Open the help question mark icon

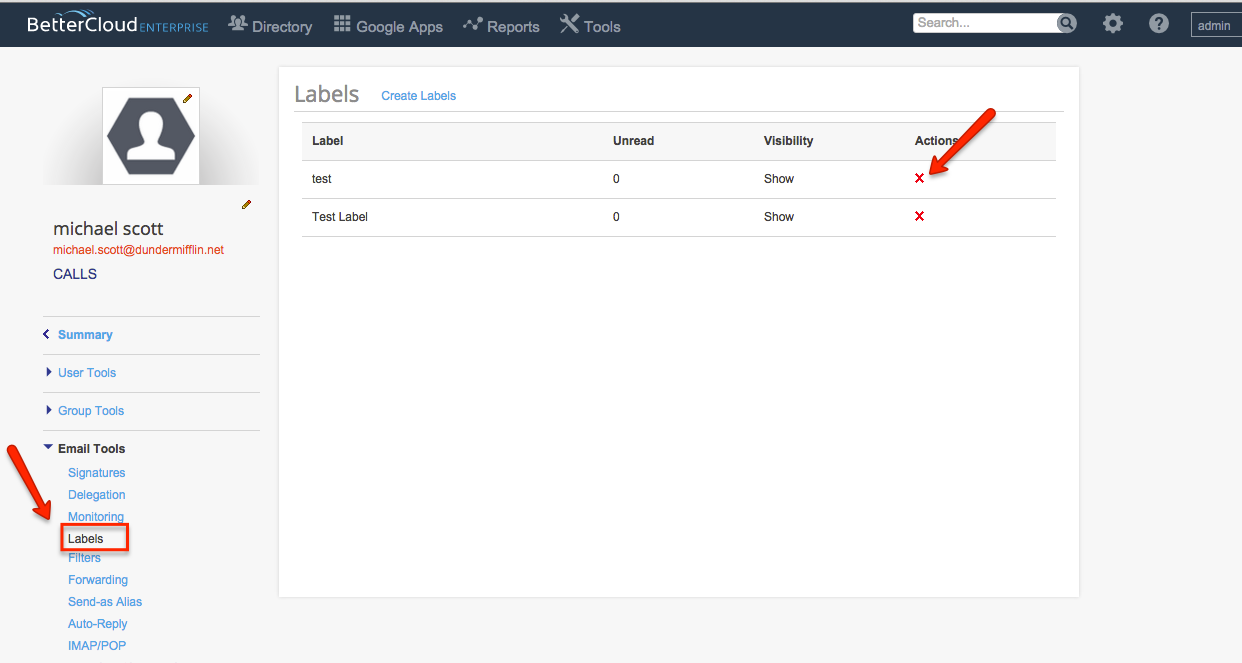1159,23
